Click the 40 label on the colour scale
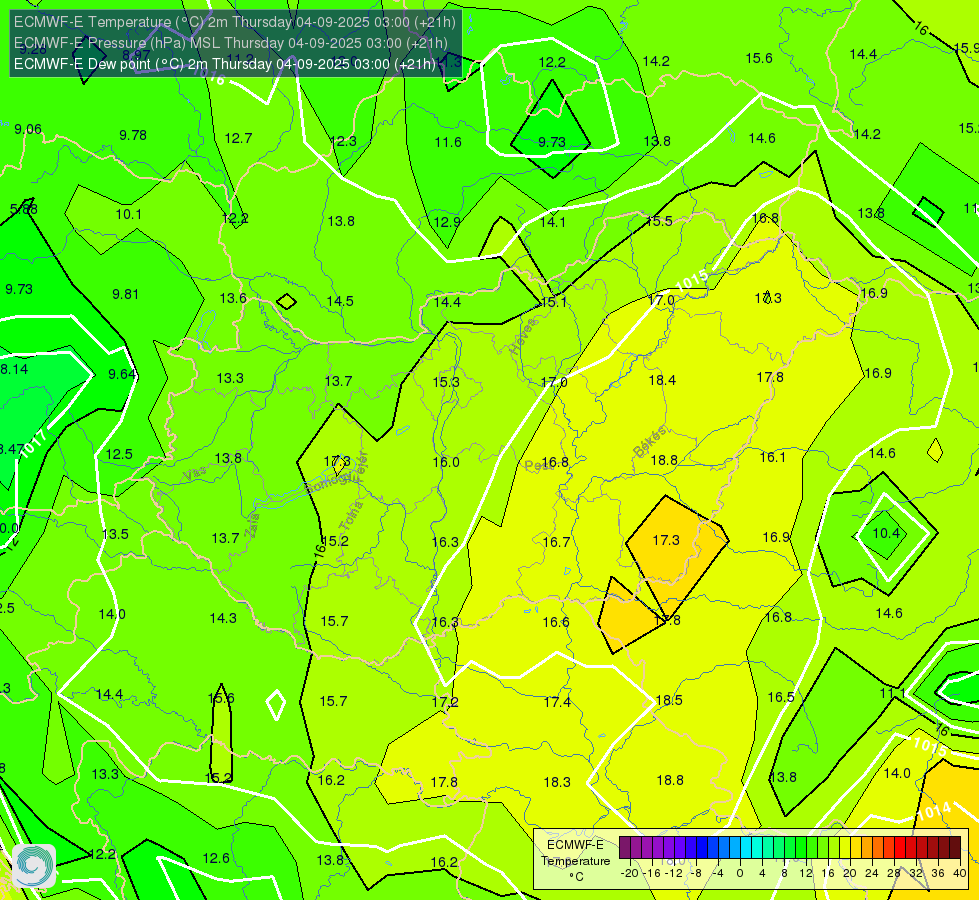Screen dimensions: 979x900 [x=960, y=873]
